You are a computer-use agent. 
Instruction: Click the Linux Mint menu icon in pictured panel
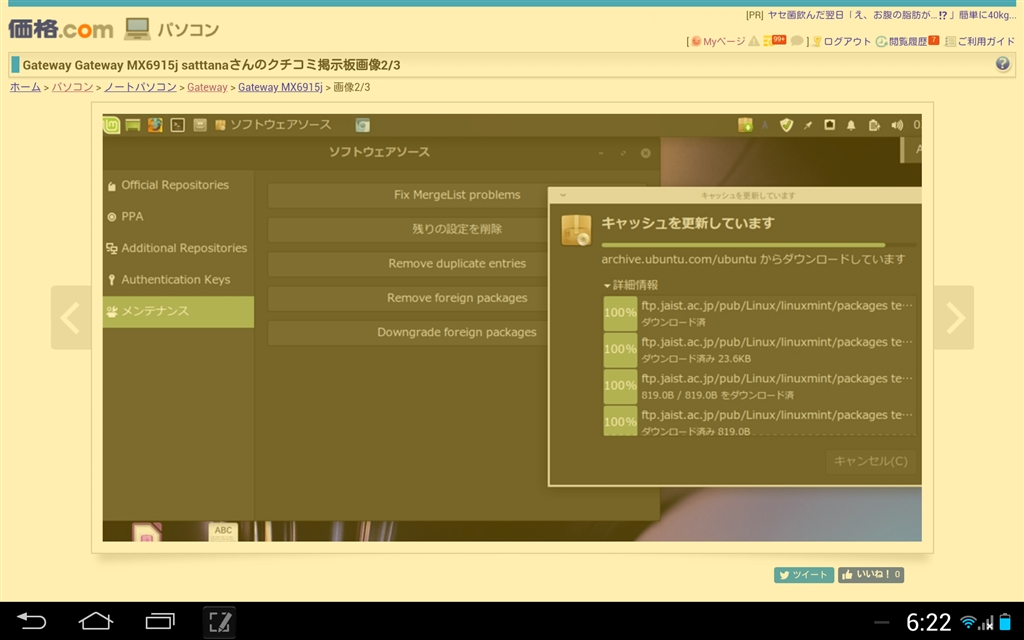(x=111, y=125)
